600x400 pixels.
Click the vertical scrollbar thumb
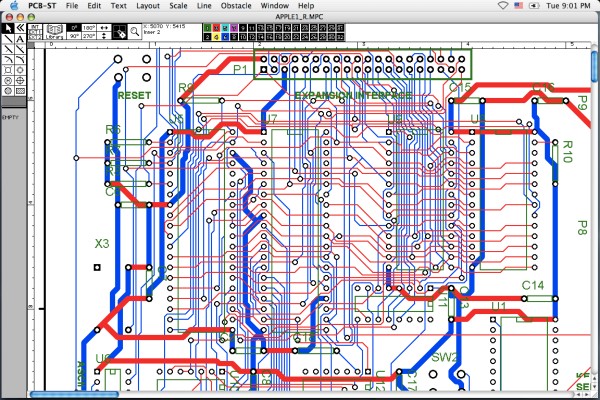click(x=595, y=66)
